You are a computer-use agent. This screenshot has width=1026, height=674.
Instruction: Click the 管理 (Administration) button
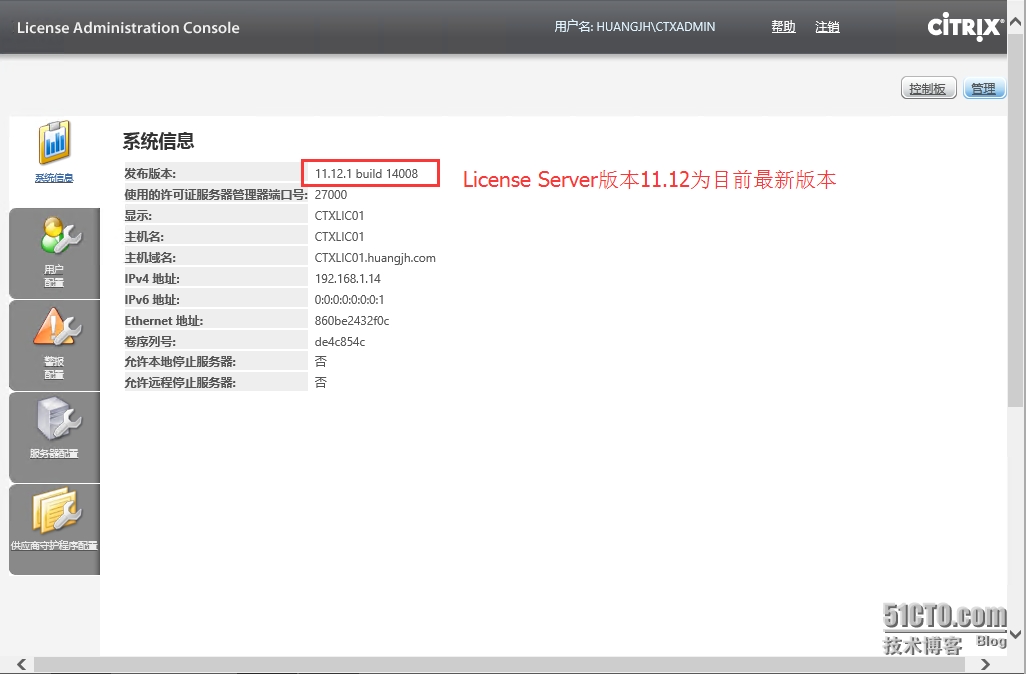(x=984, y=88)
